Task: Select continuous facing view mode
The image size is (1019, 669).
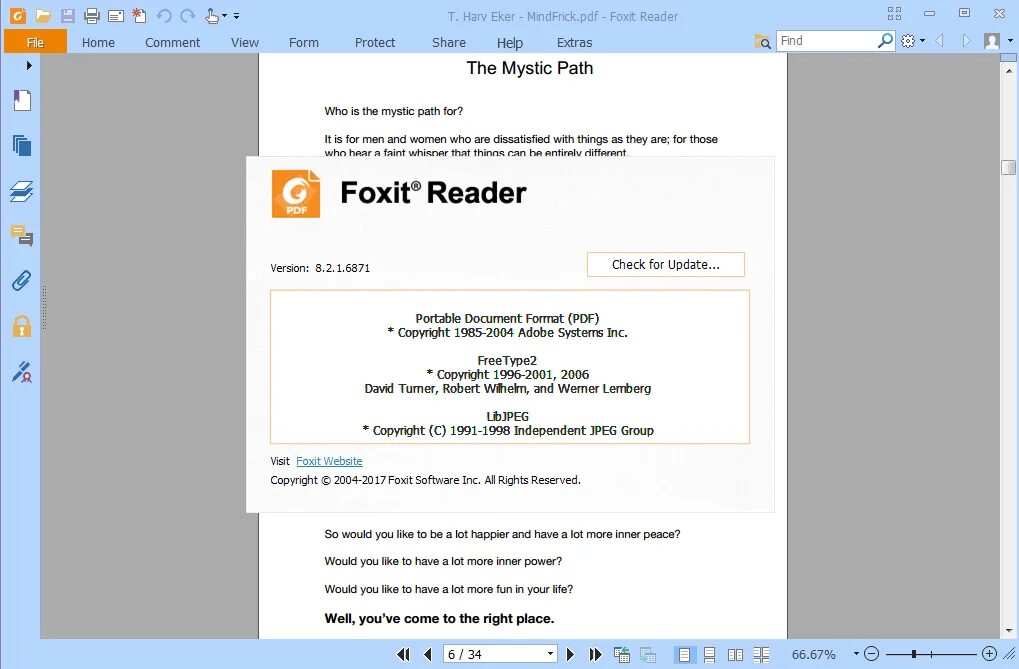Action: pos(762,655)
